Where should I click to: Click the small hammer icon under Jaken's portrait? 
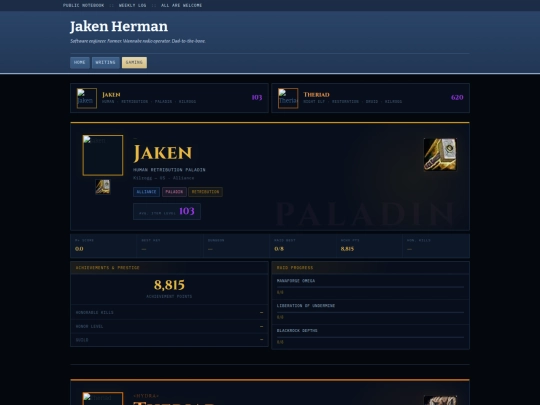(x=103, y=187)
